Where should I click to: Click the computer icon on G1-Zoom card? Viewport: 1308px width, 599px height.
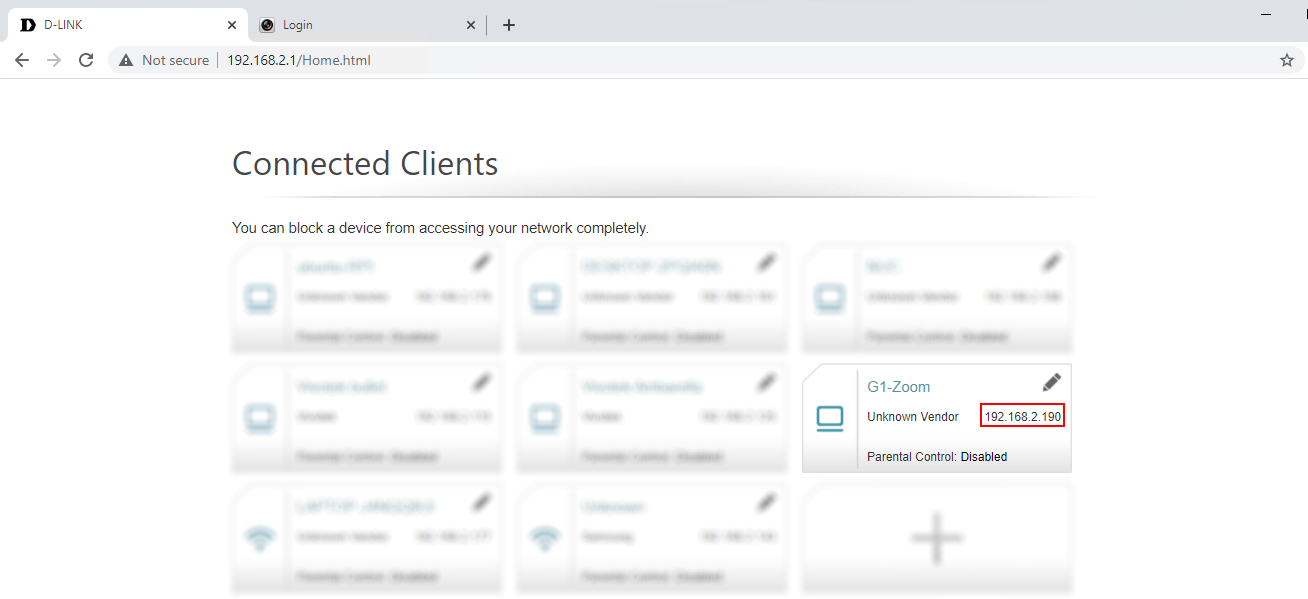point(830,420)
